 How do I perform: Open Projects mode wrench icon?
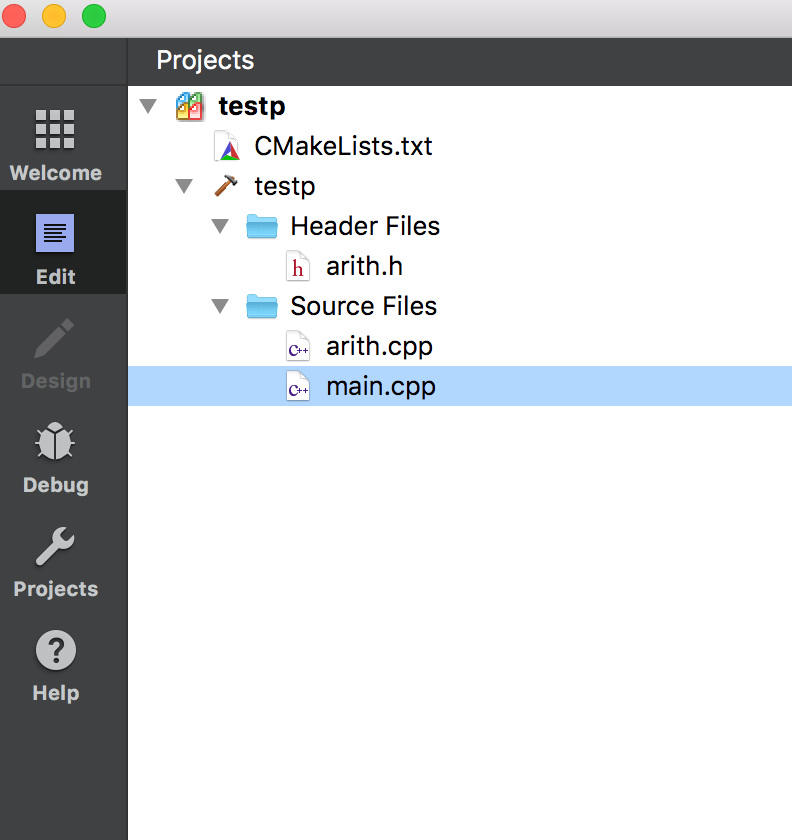pyautogui.click(x=55, y=546)
